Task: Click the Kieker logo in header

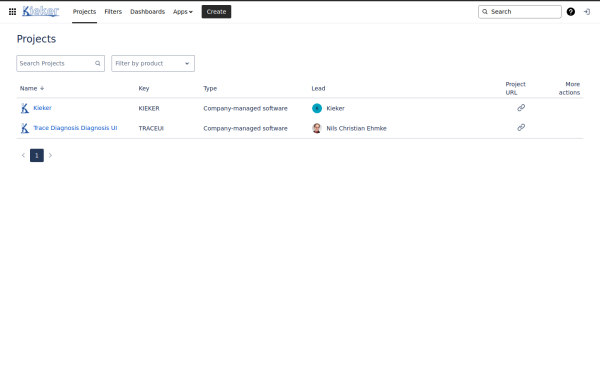Action: (x=41, y=11)
